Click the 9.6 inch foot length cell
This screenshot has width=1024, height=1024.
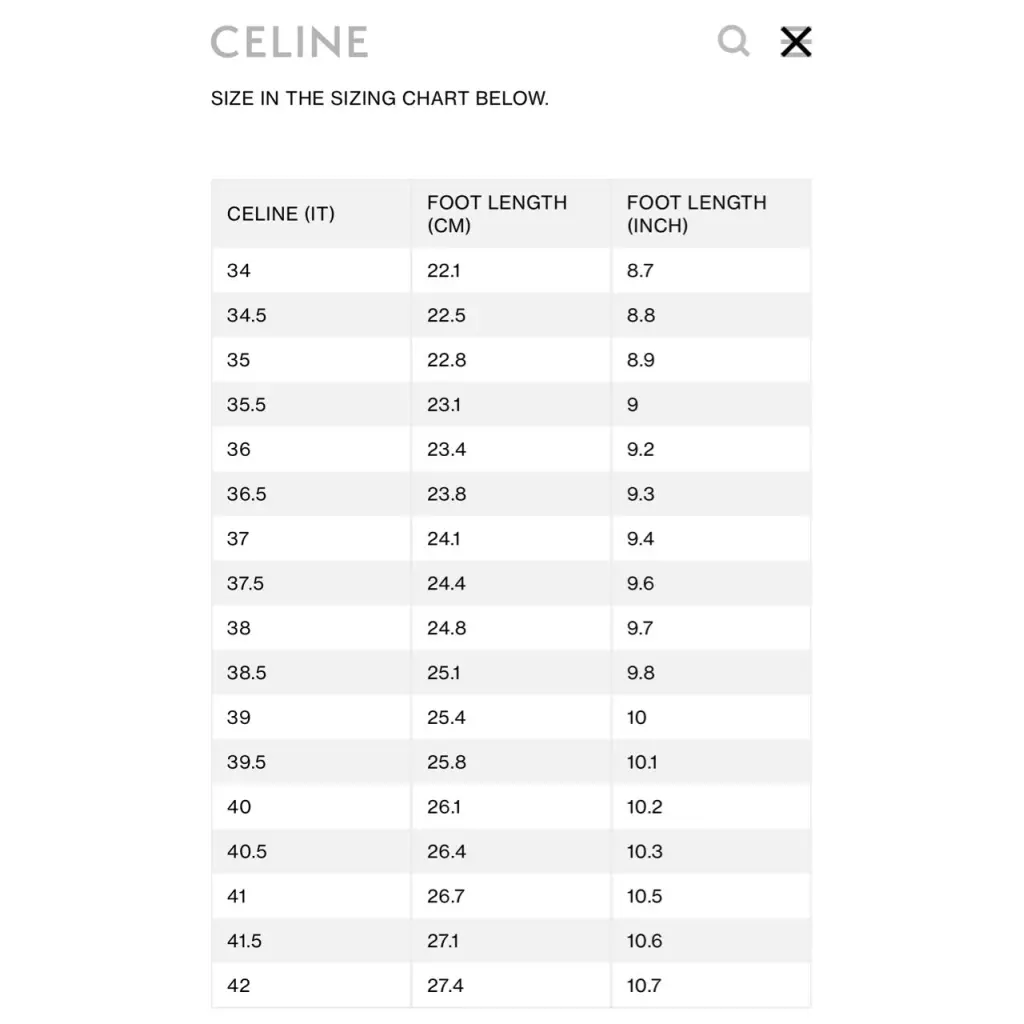click(640, 584)
